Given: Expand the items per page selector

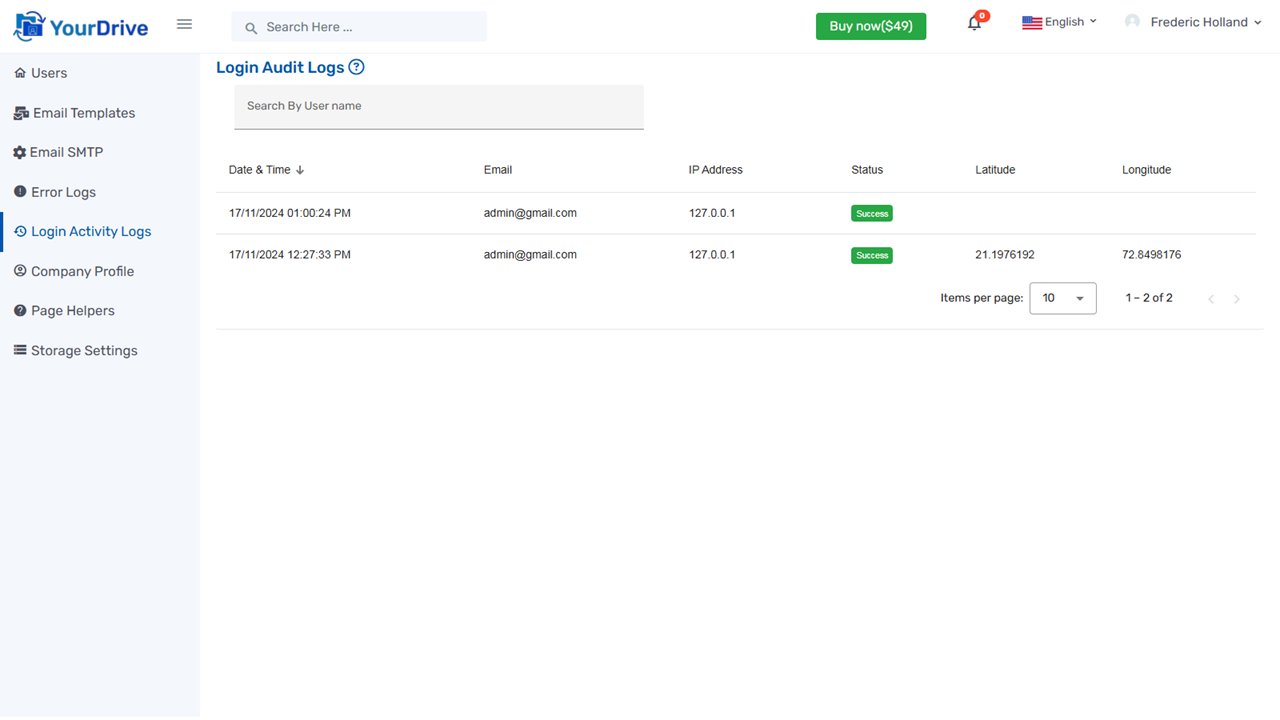Looking at the screenshot, I should pyautogui.click(x=1062, y=297).
